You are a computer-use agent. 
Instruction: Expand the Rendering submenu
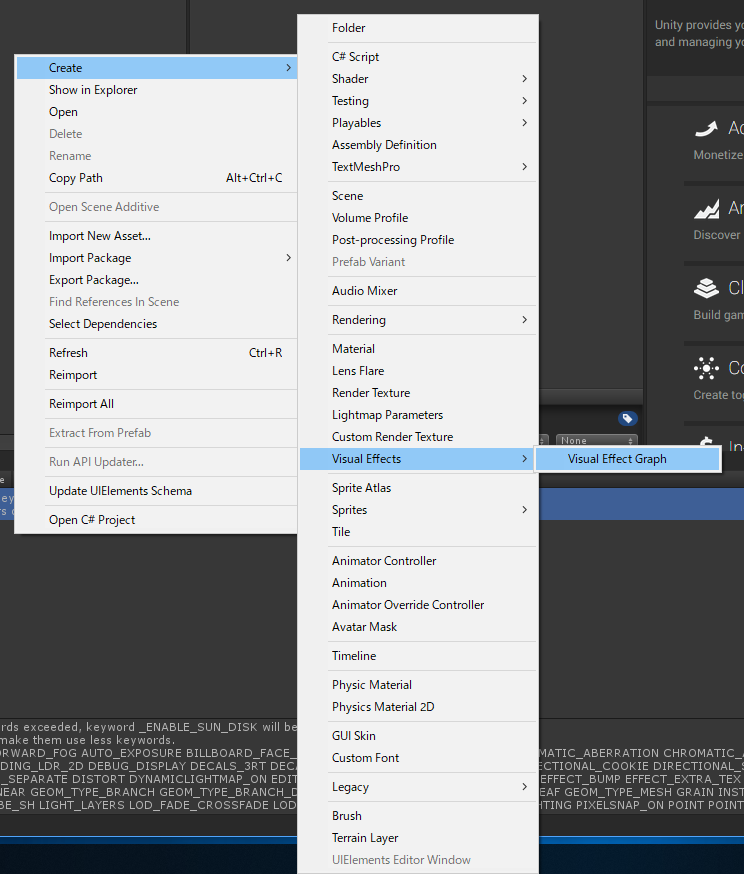pyautogui.click(x=418, y=320)
